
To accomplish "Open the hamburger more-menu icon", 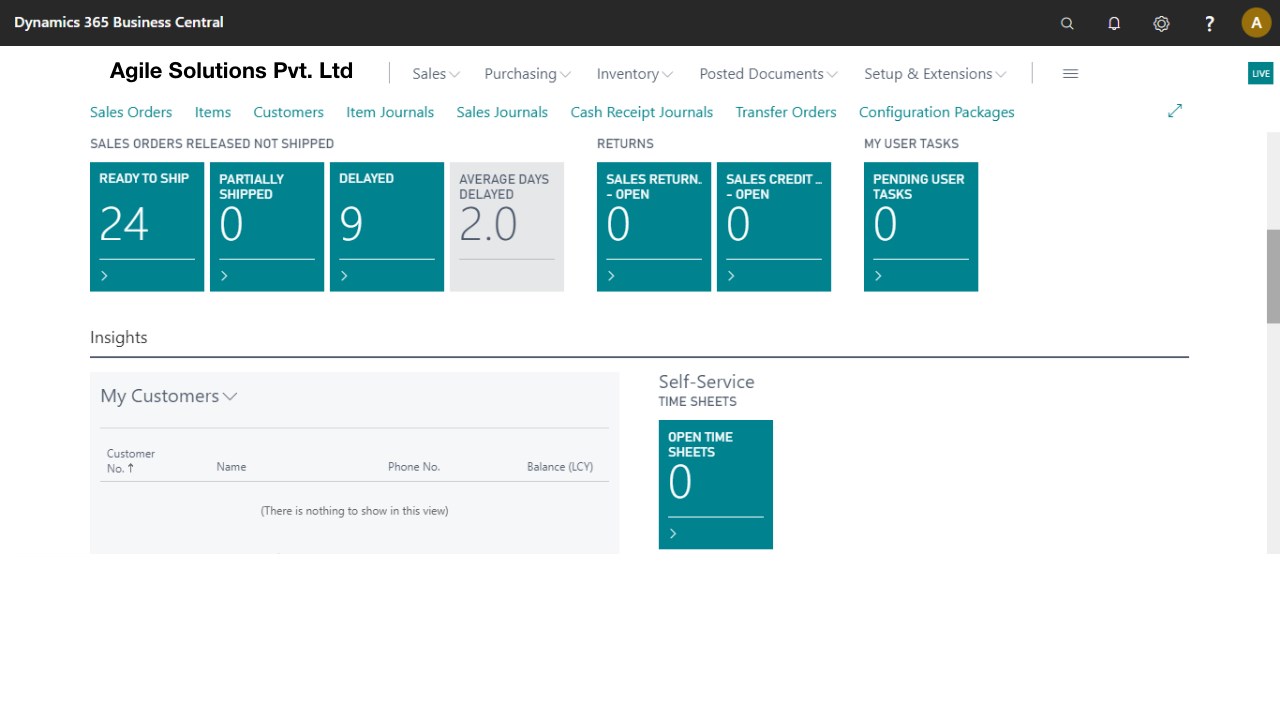I will pos(1070,74).
